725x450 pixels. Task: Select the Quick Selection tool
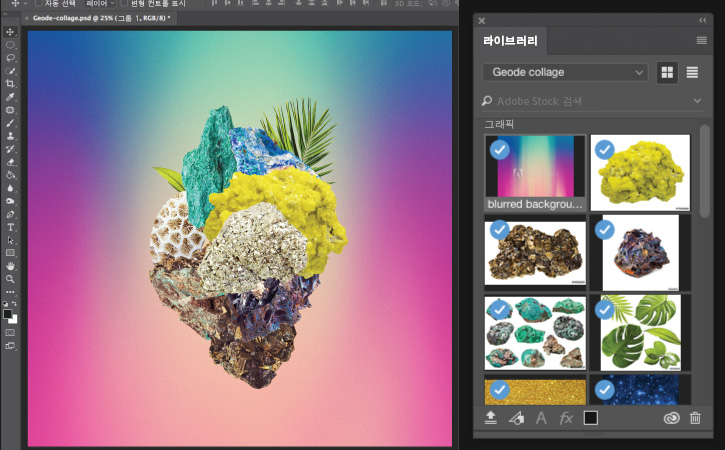[10, 71]
